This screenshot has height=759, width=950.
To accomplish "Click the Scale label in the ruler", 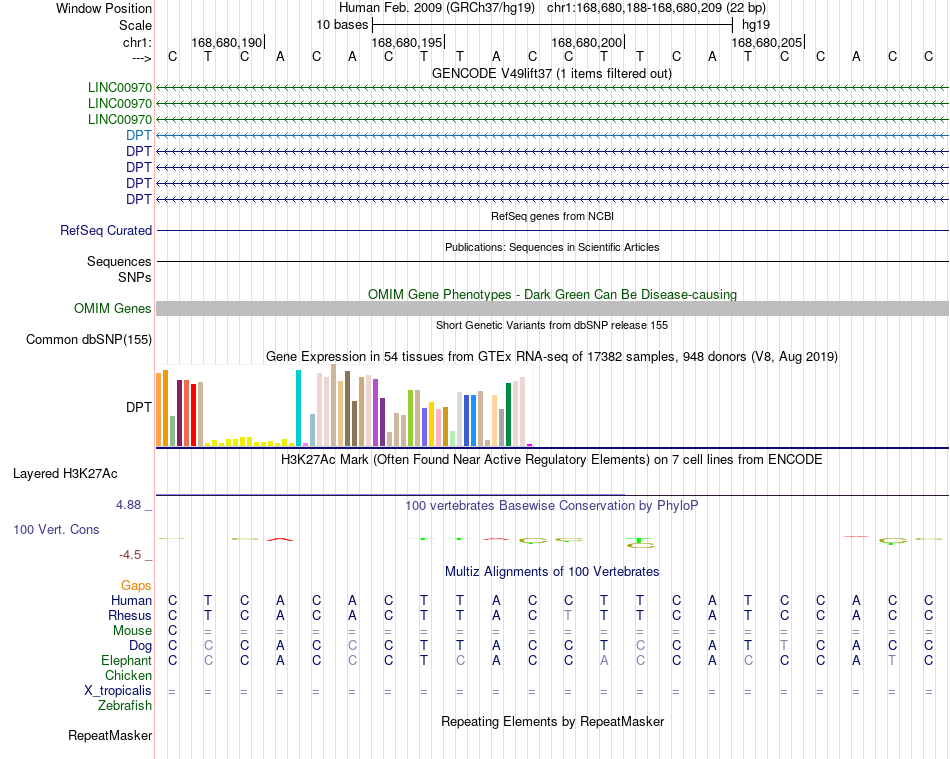I will [x=136, y=25].
